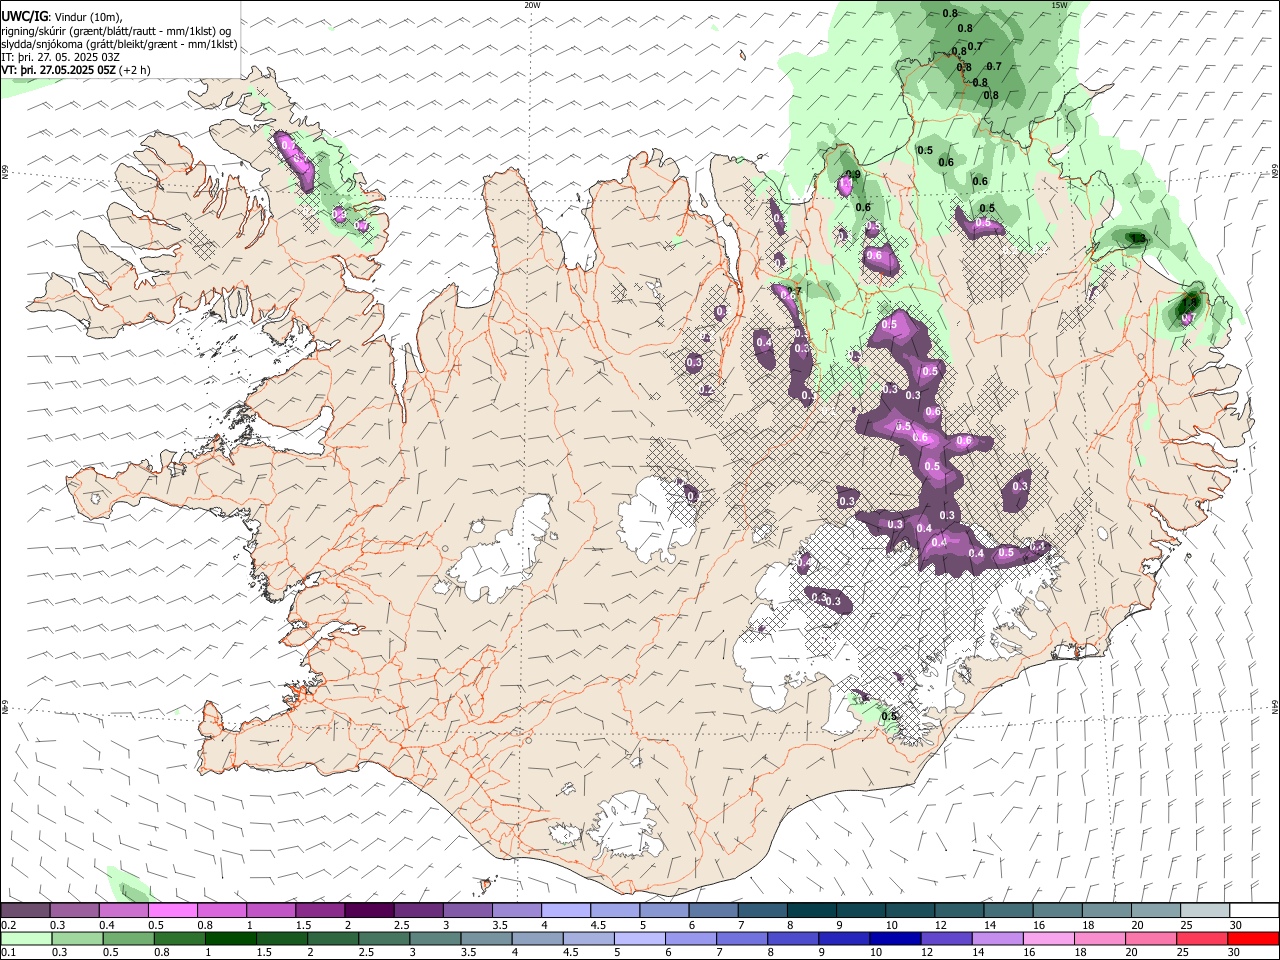The image size is (1280, 960).
Task: Click the 'UWC/IG: Vindur (10m)' title text
Action: (x=62, y=17)
